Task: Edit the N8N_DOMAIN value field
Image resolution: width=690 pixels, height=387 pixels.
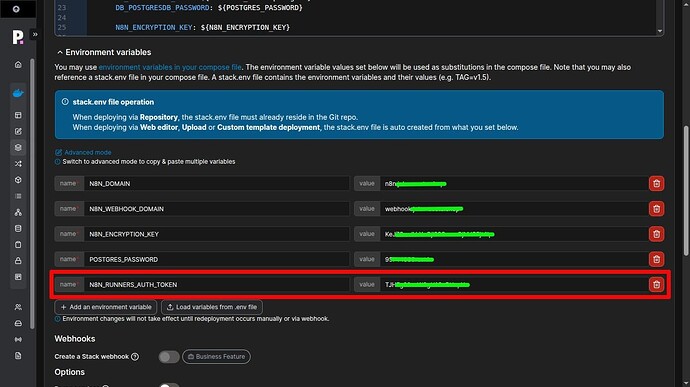Action: click(513, 184)
